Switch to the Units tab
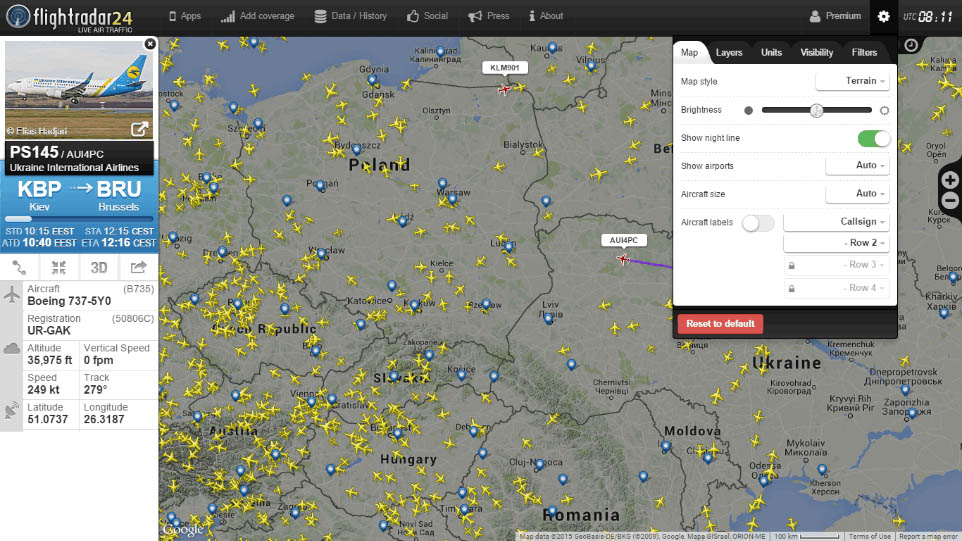This screenshot has width=962, height=541. coord(771,53)
